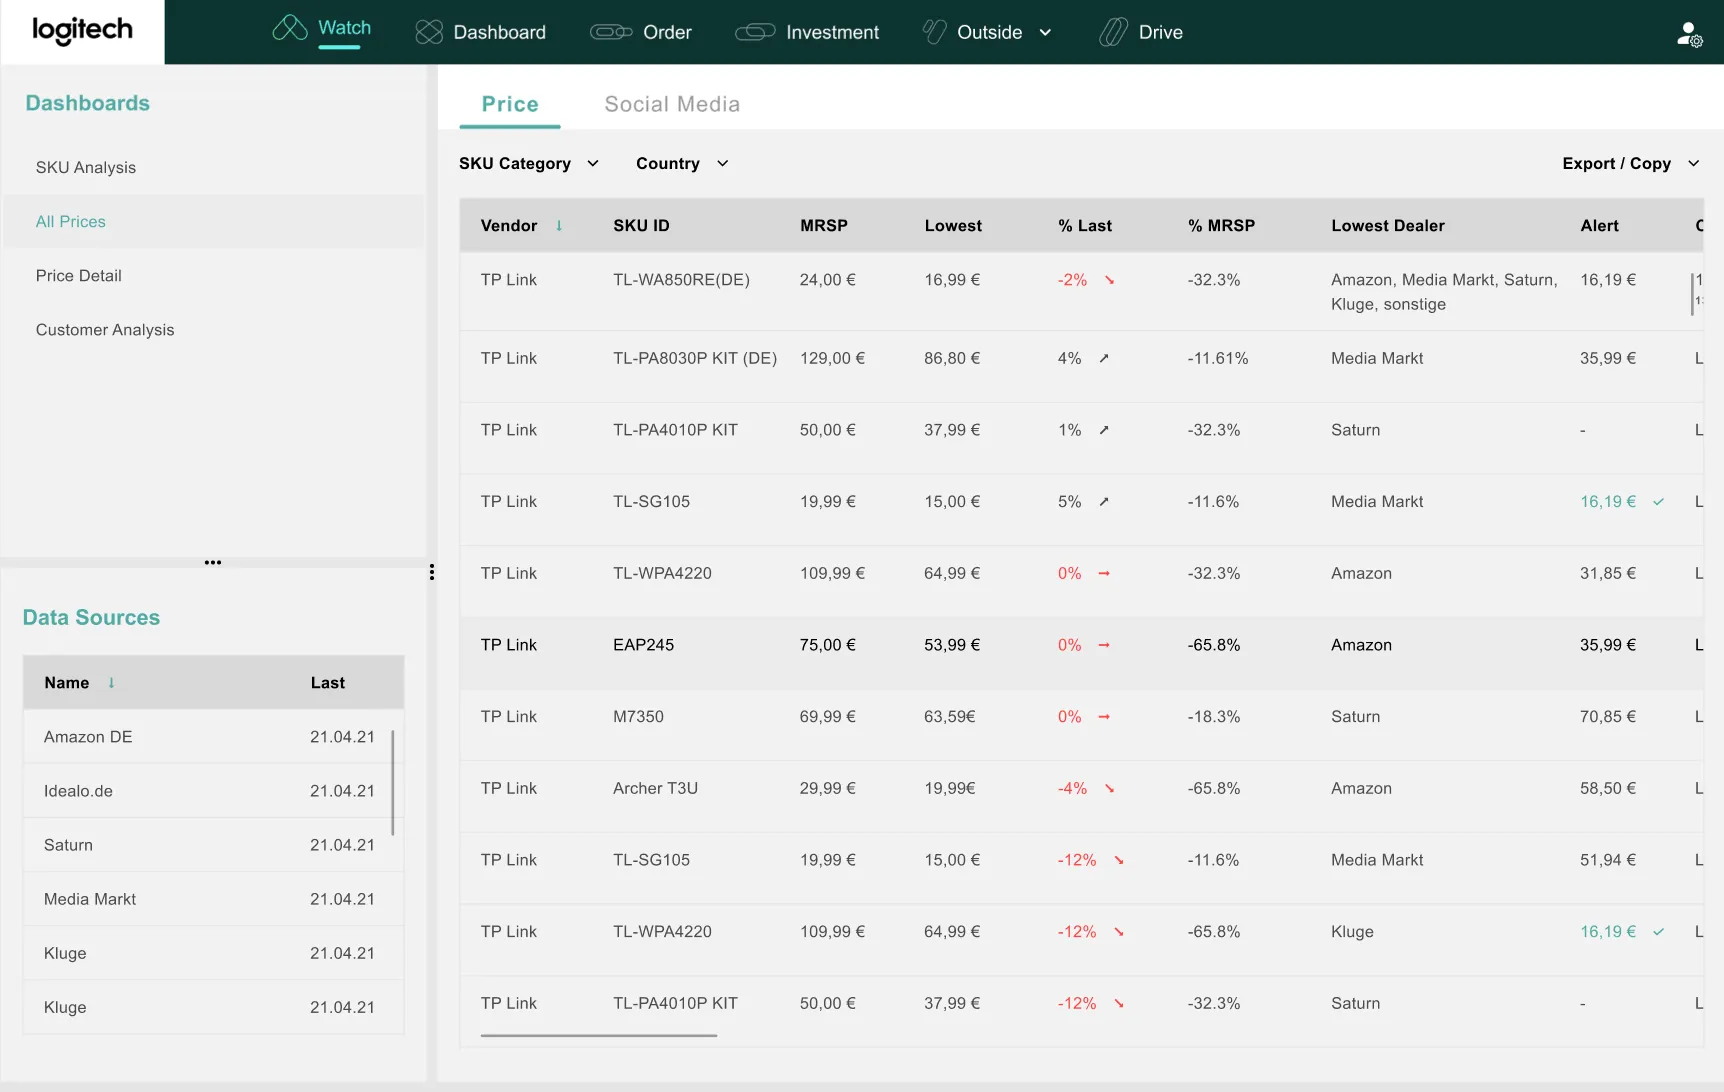The height and width of the screenshot is (1092, 1724).
Task: Select All Prices in sidebar
Action: (x=214, y=221)
